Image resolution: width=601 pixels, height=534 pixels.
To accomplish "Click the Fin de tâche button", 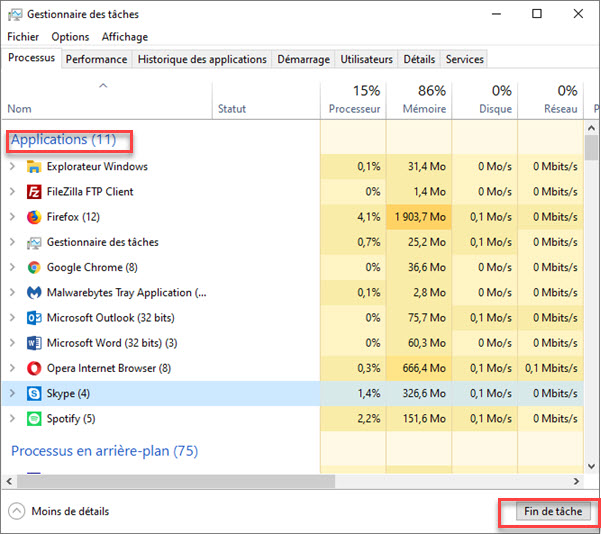I will pos(553,511).
